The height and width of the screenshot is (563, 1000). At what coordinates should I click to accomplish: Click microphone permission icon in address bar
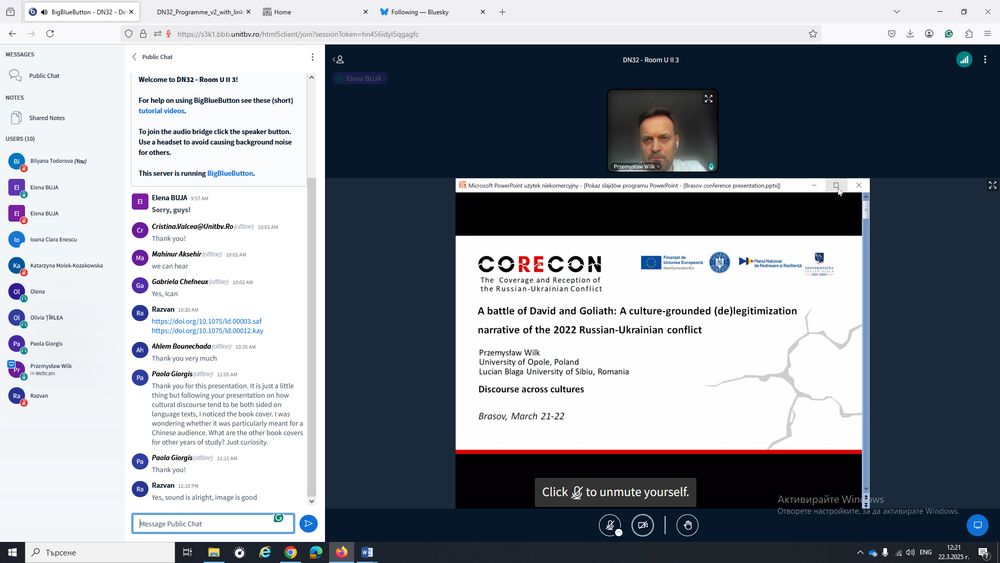[169, 34]
